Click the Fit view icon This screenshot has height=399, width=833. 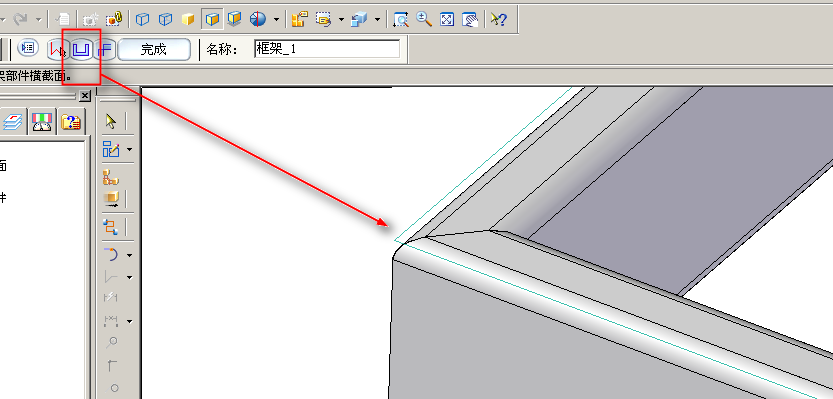tap(447, 20)
